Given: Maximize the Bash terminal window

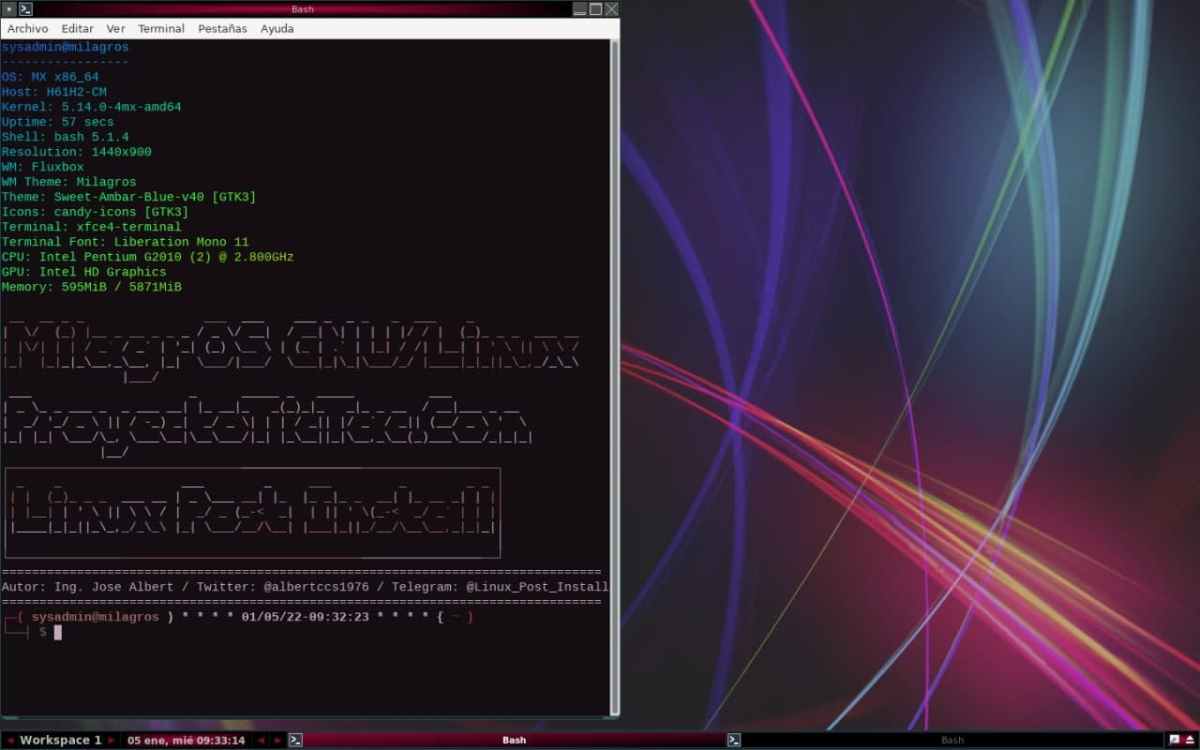Looking at the screenshot, I should pyautogui.click(x=596, y=9).
